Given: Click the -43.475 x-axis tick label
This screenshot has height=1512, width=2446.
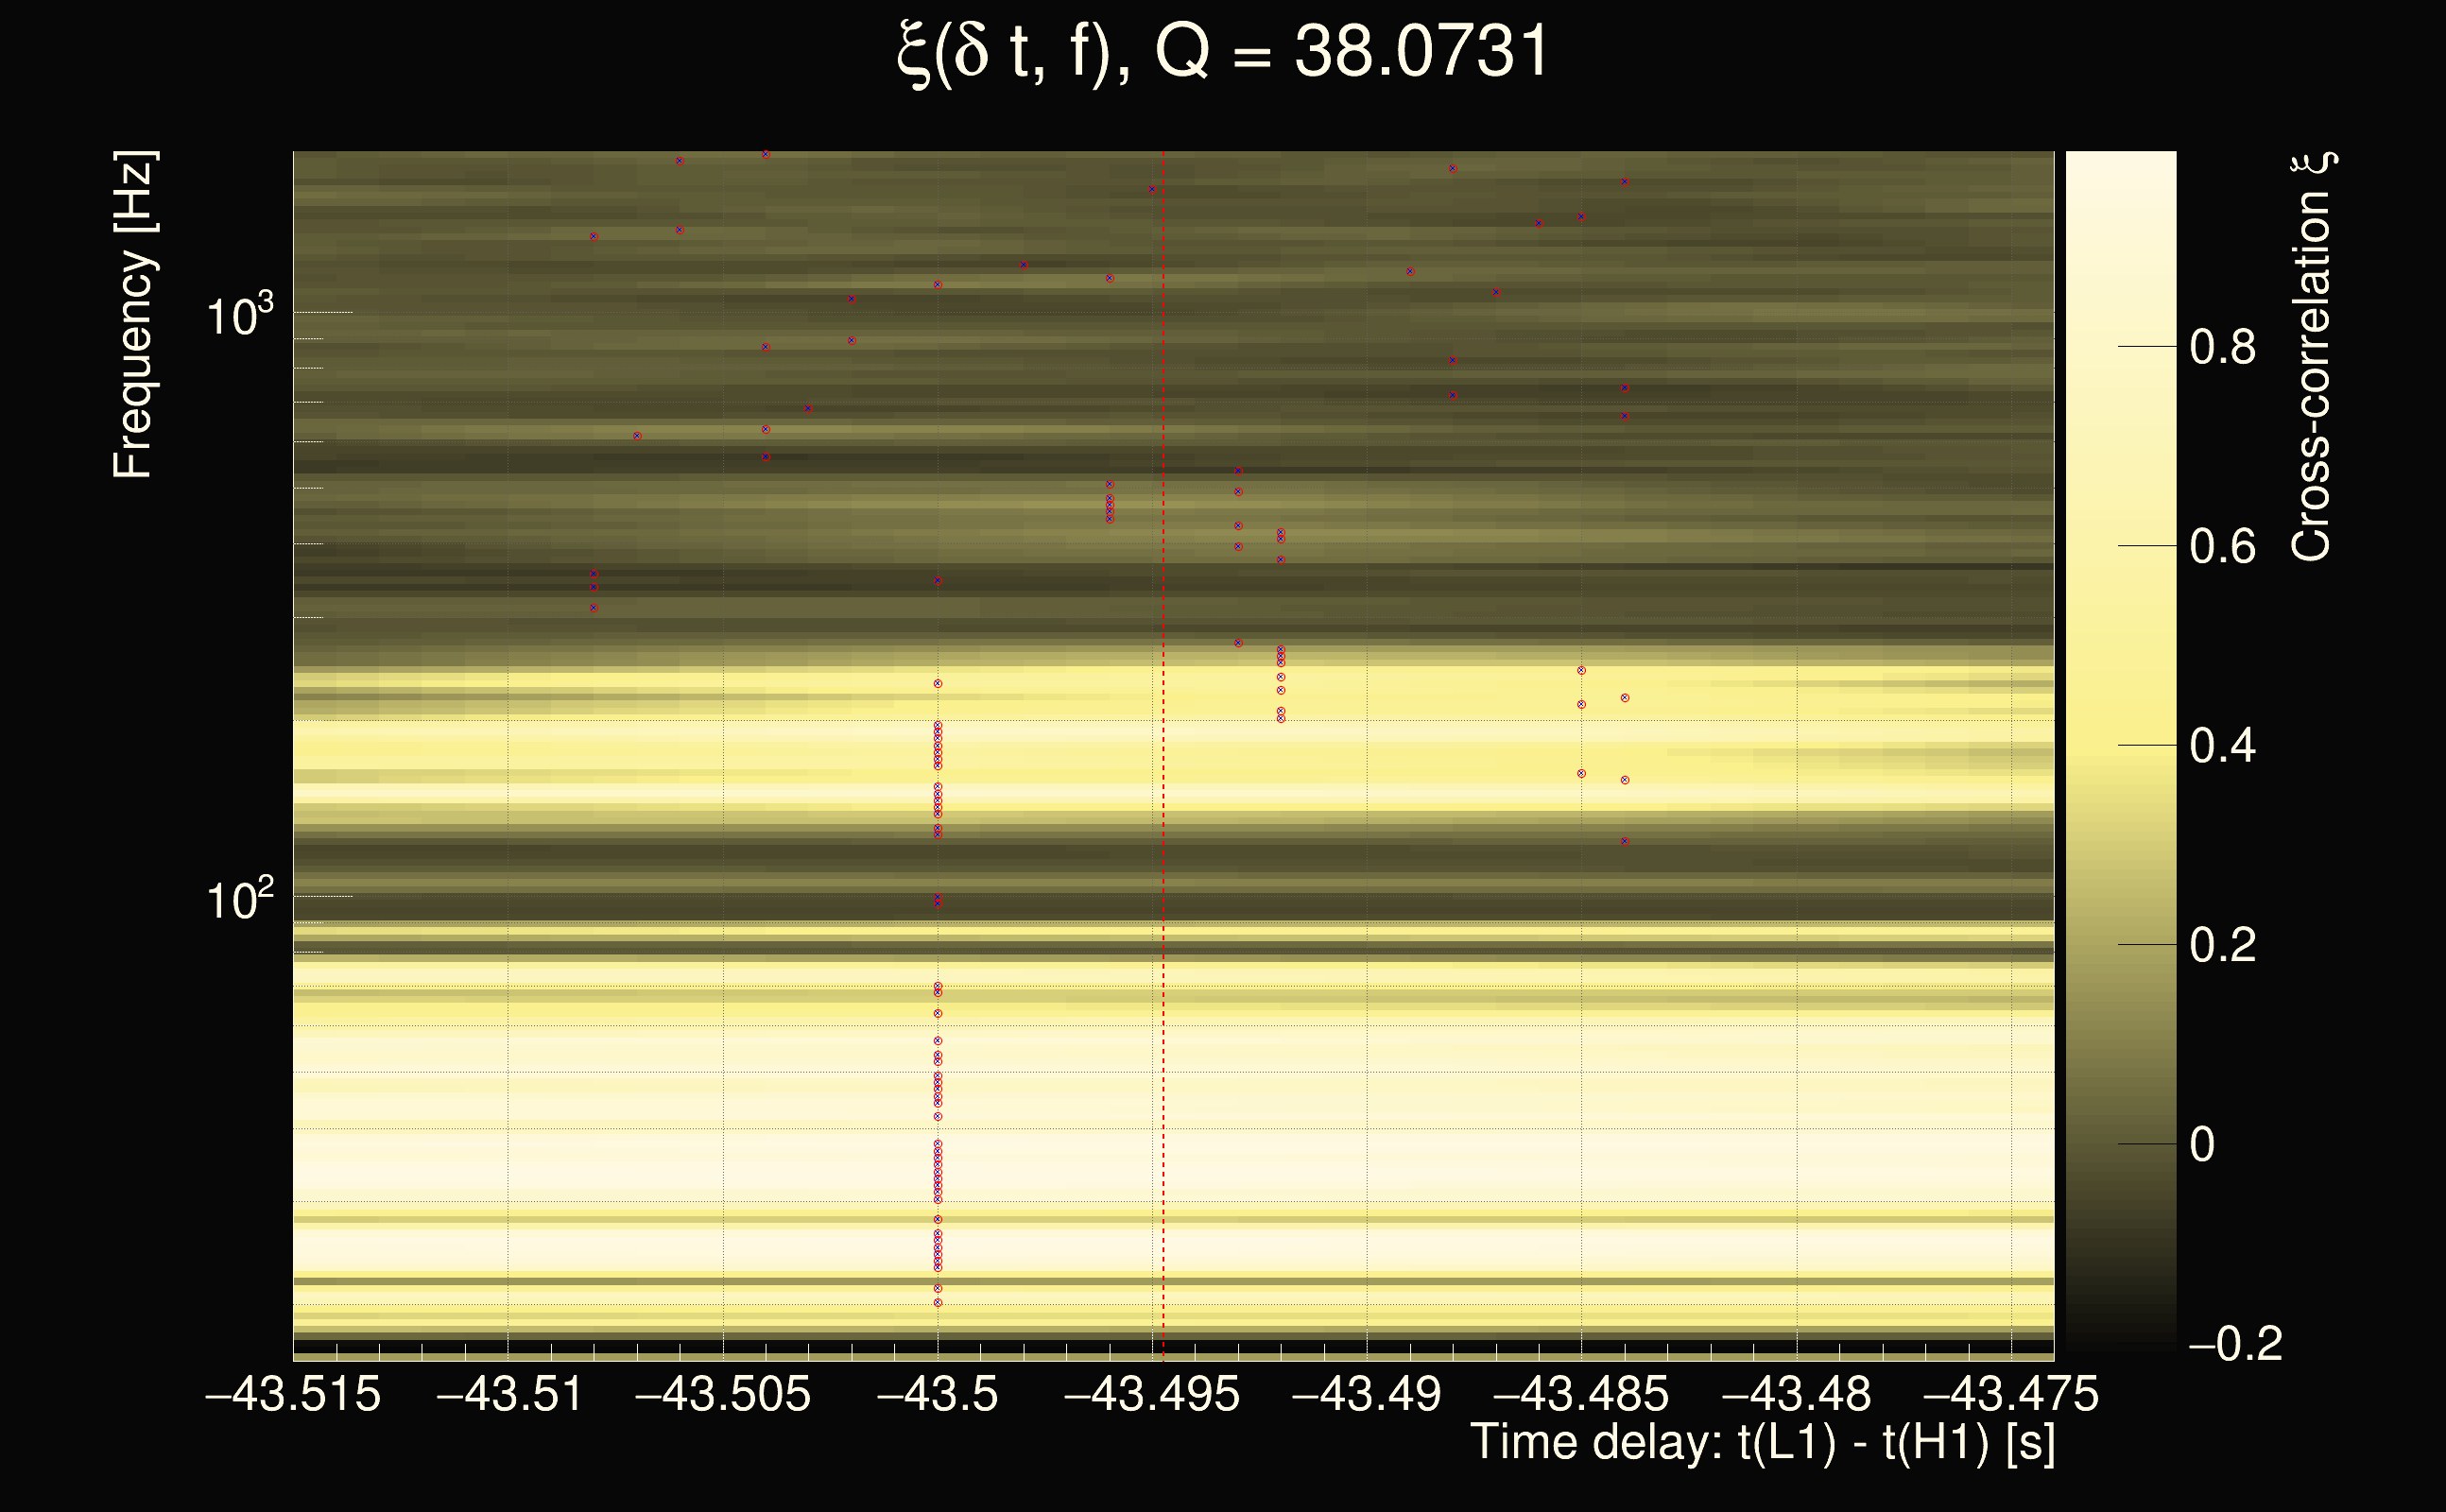Looking at the screenshot, I should [2011, 1394].
